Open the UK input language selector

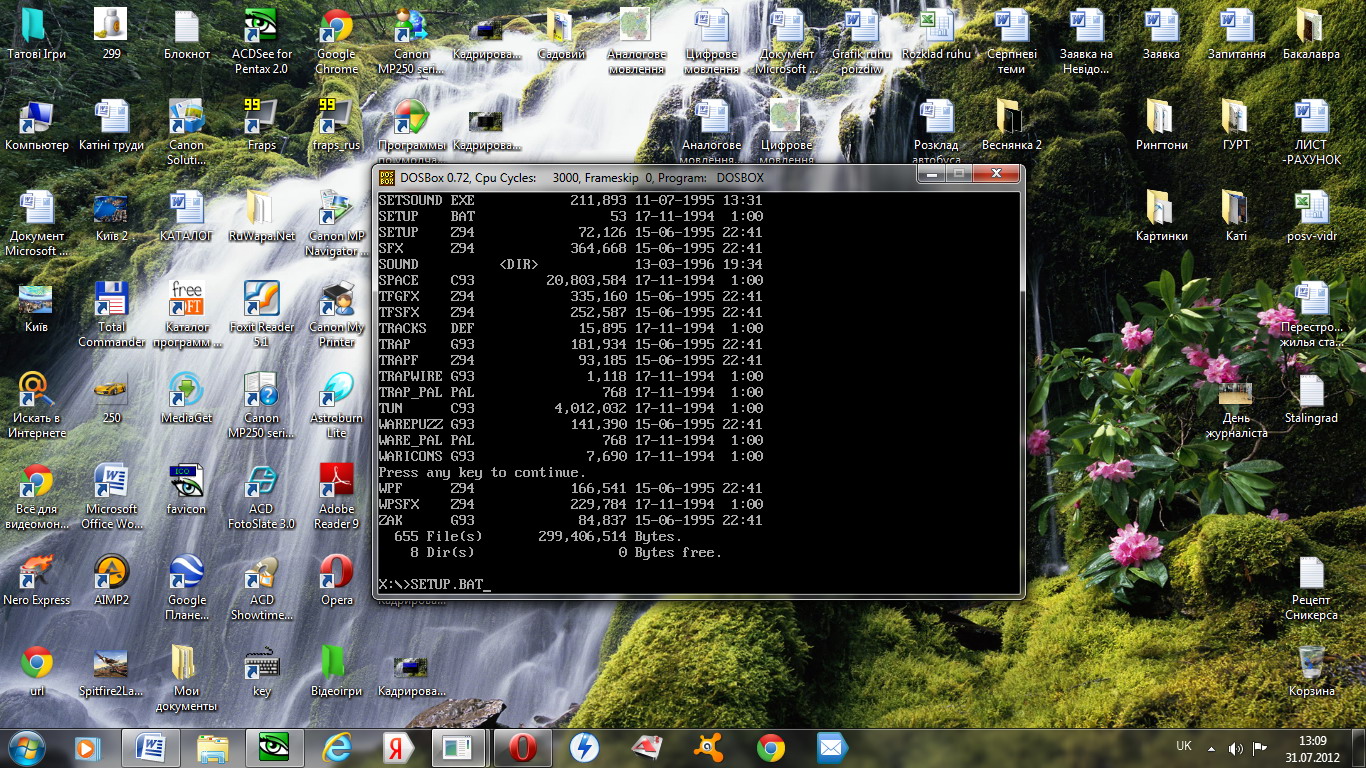click(1183, 747)
